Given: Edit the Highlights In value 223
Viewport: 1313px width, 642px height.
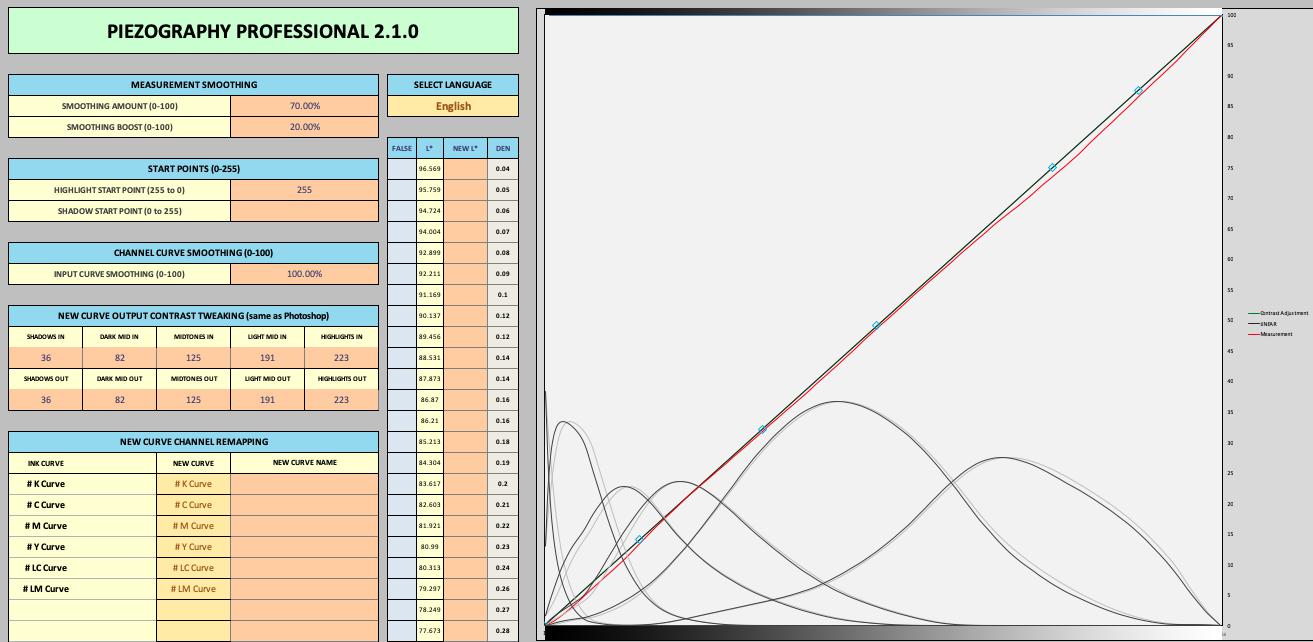Looking at the screenshot, I should [342, 358].
